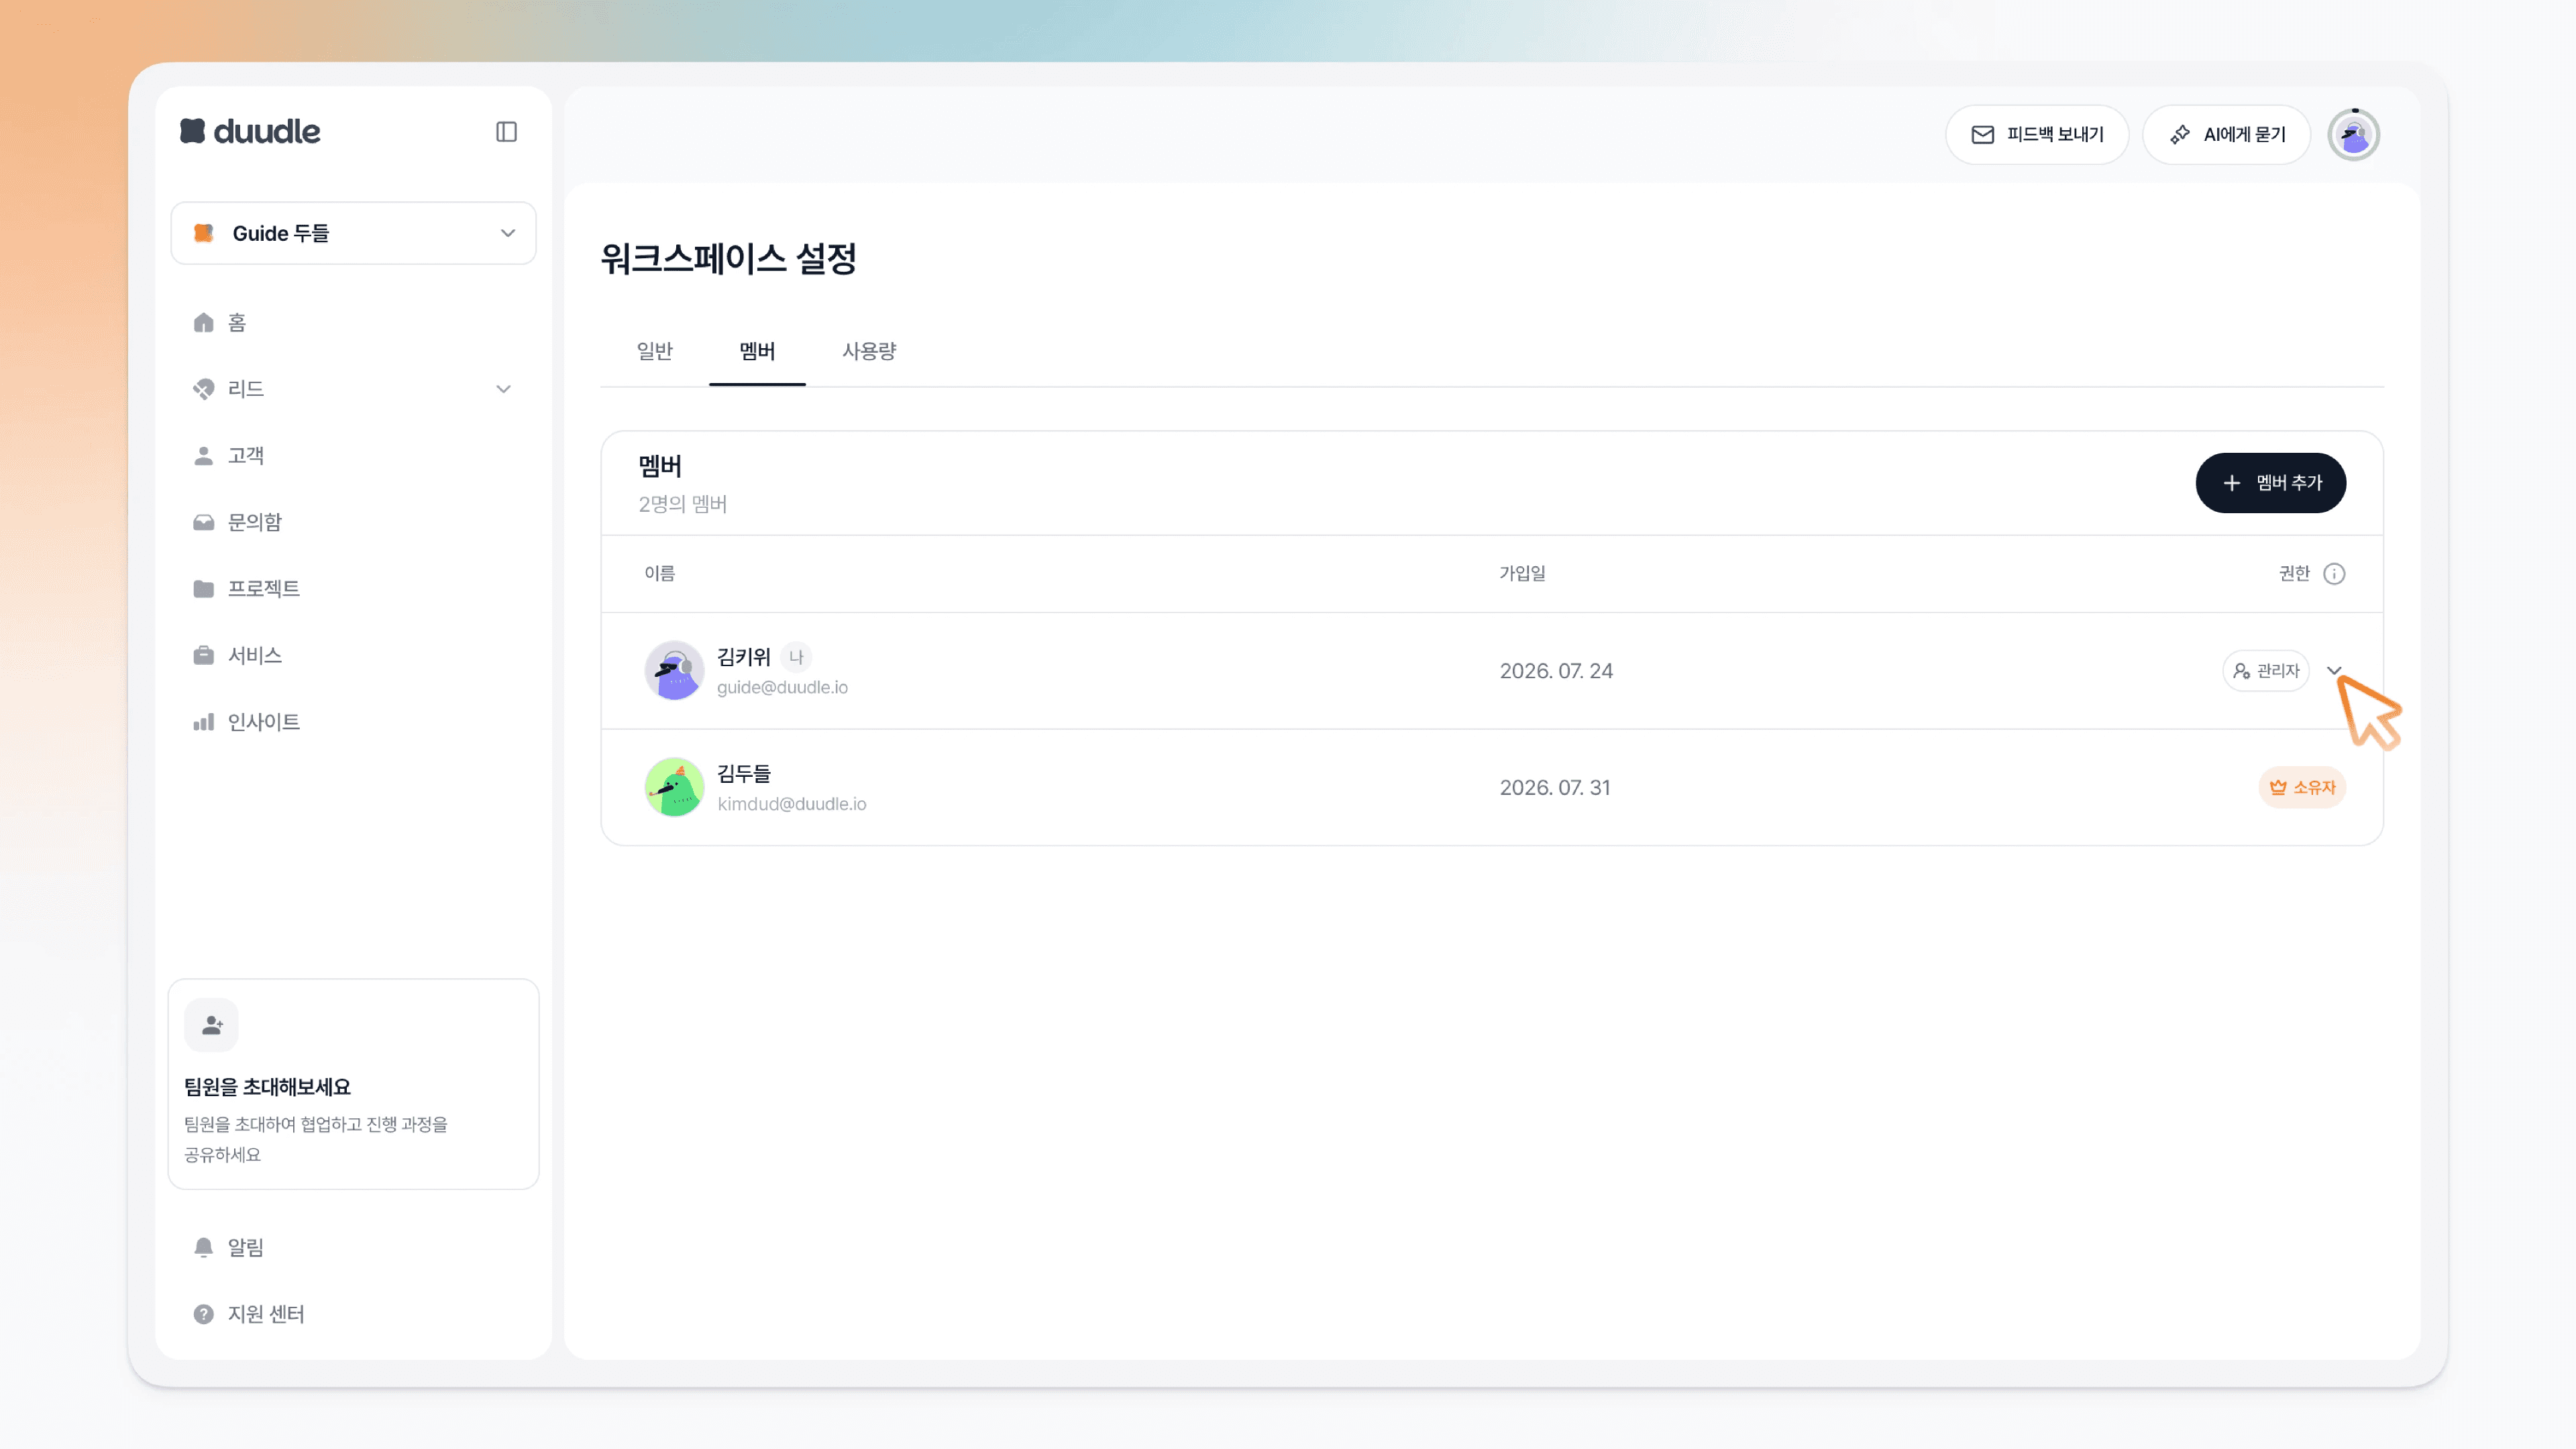This screenshot has width=2576, height=1449.
Task: Open 인사이트 in the sidebar
Action: [263, 722]
